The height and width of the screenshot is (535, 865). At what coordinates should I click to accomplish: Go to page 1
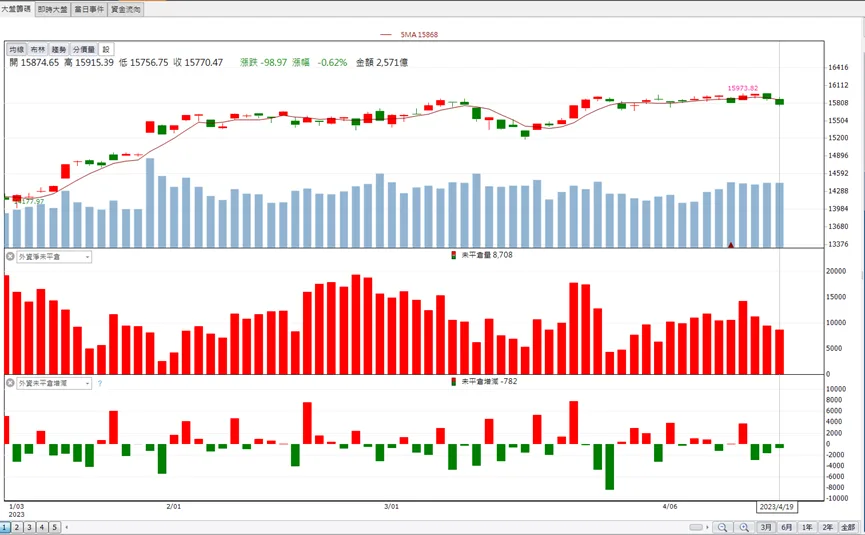click(5, 527)
